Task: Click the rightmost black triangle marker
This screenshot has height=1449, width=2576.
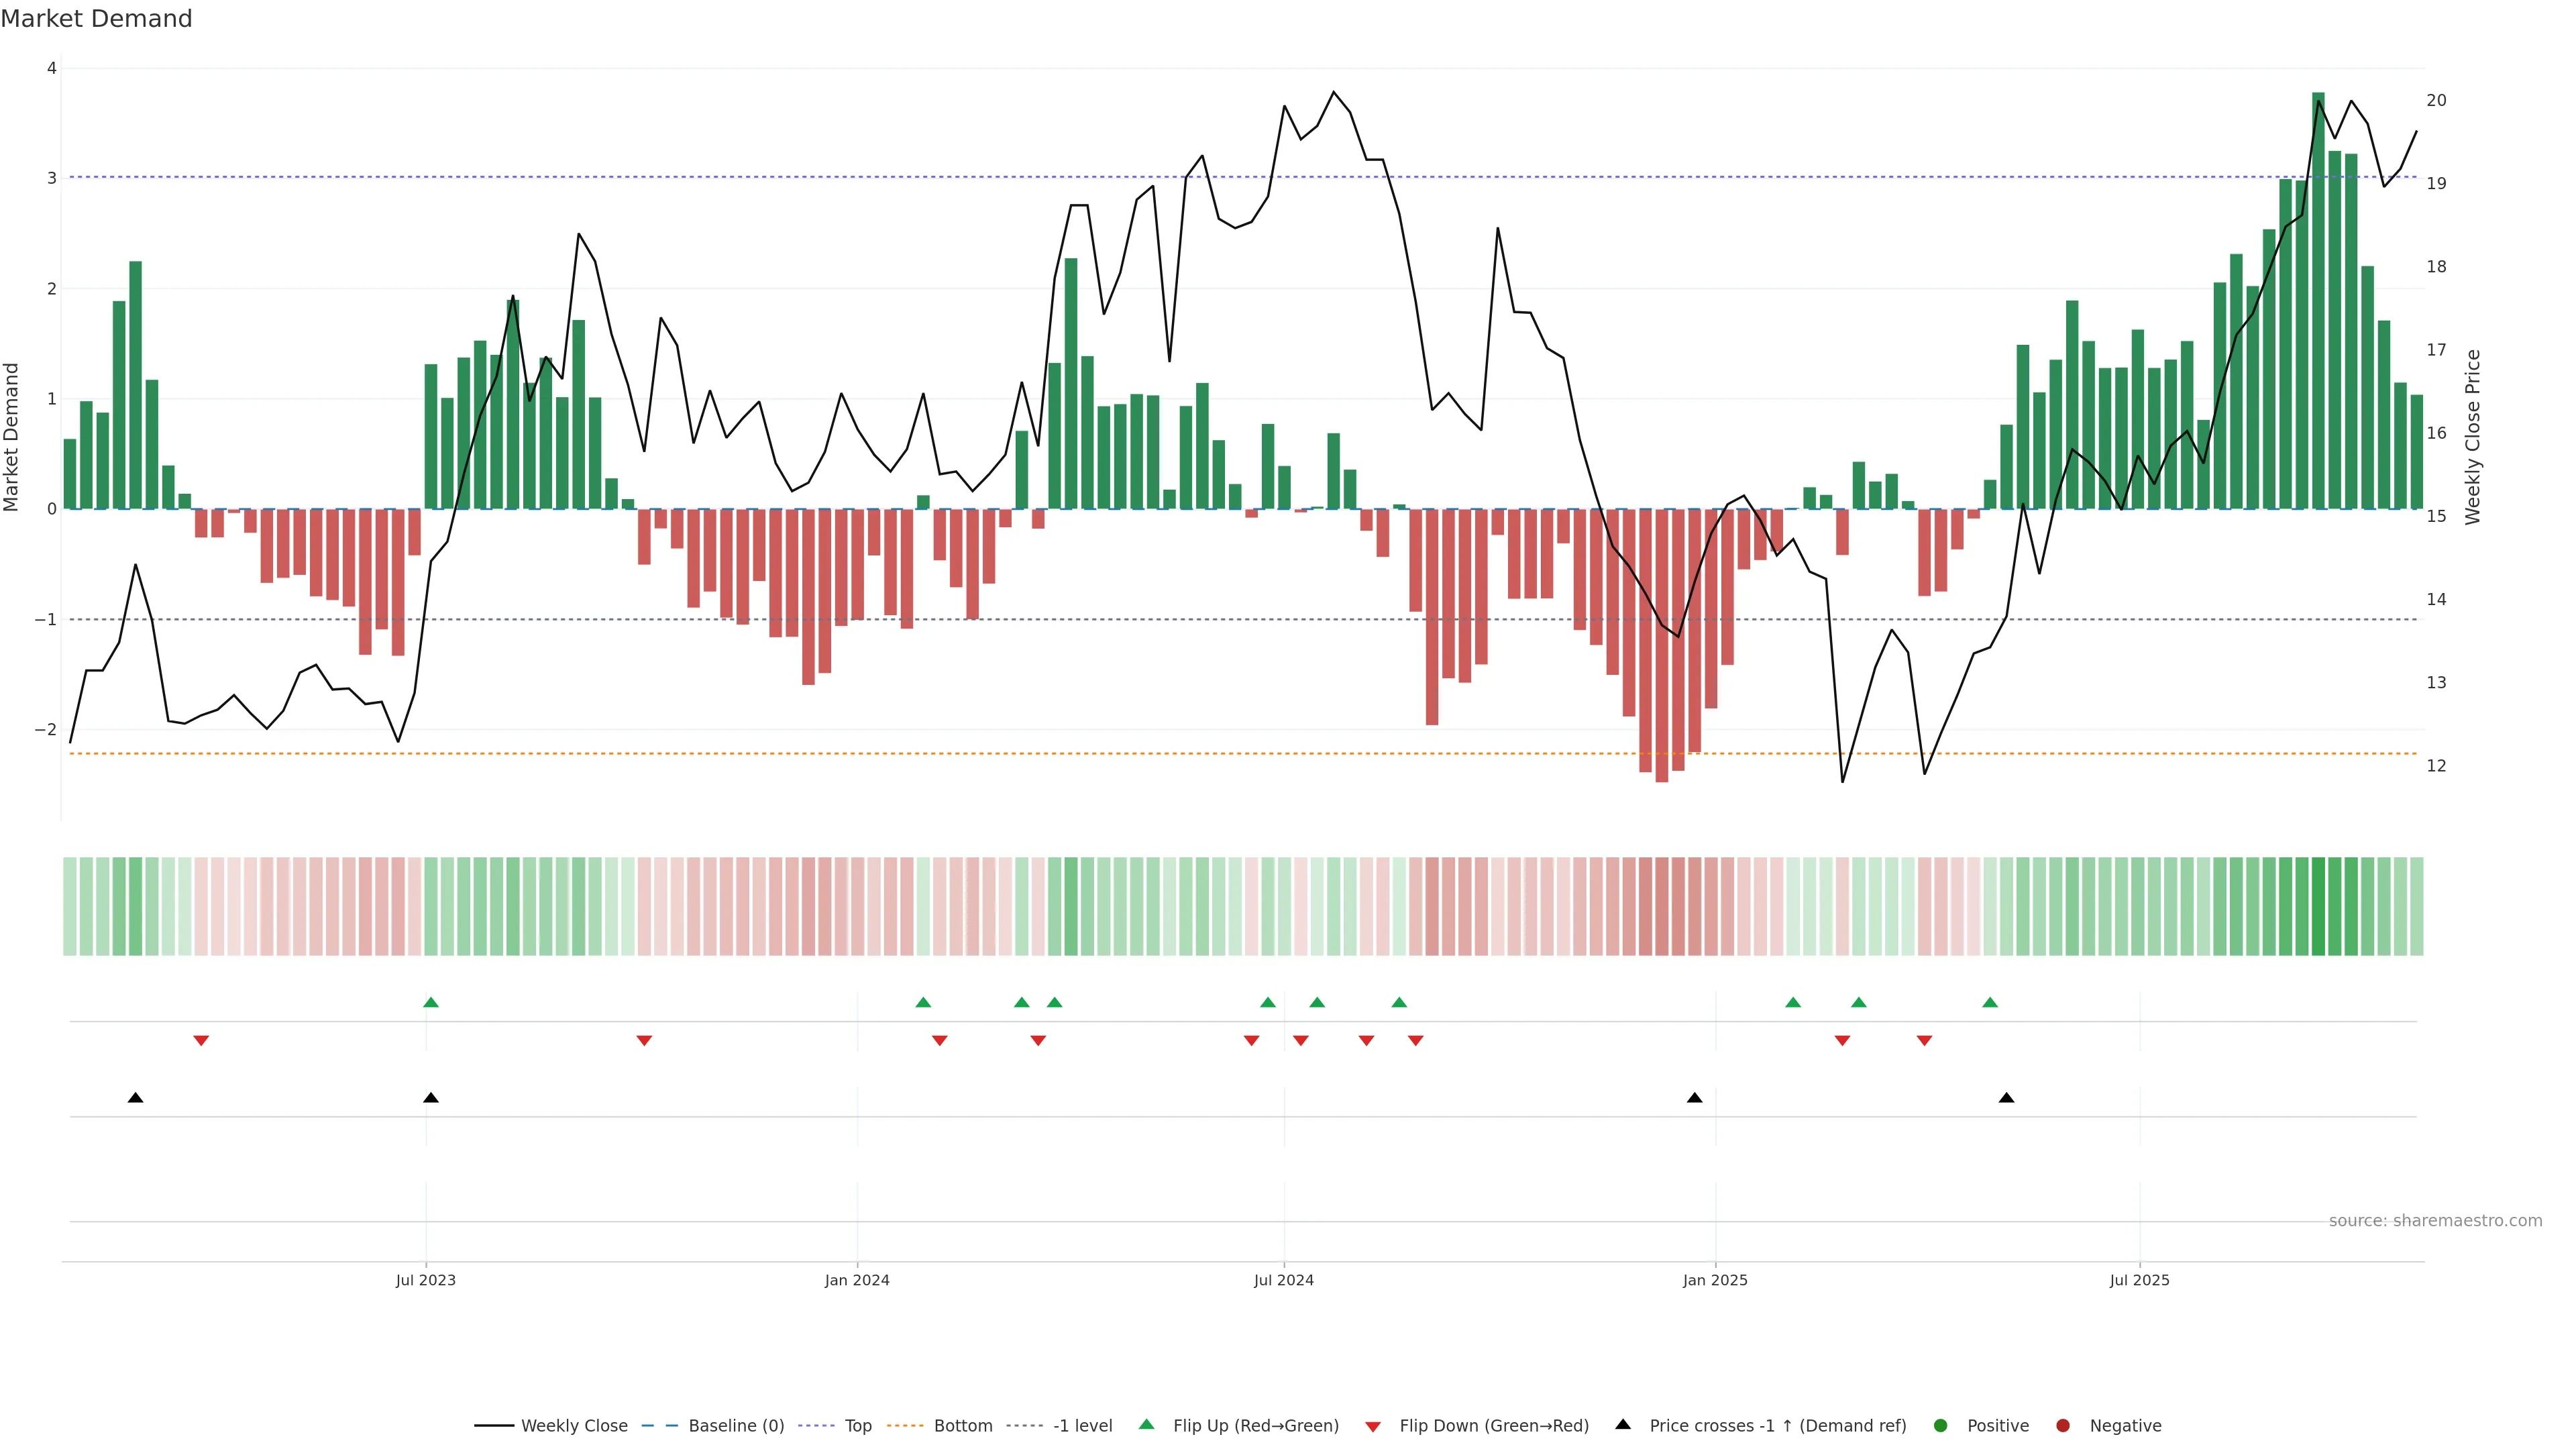Action: (x=2006, y=1098)
